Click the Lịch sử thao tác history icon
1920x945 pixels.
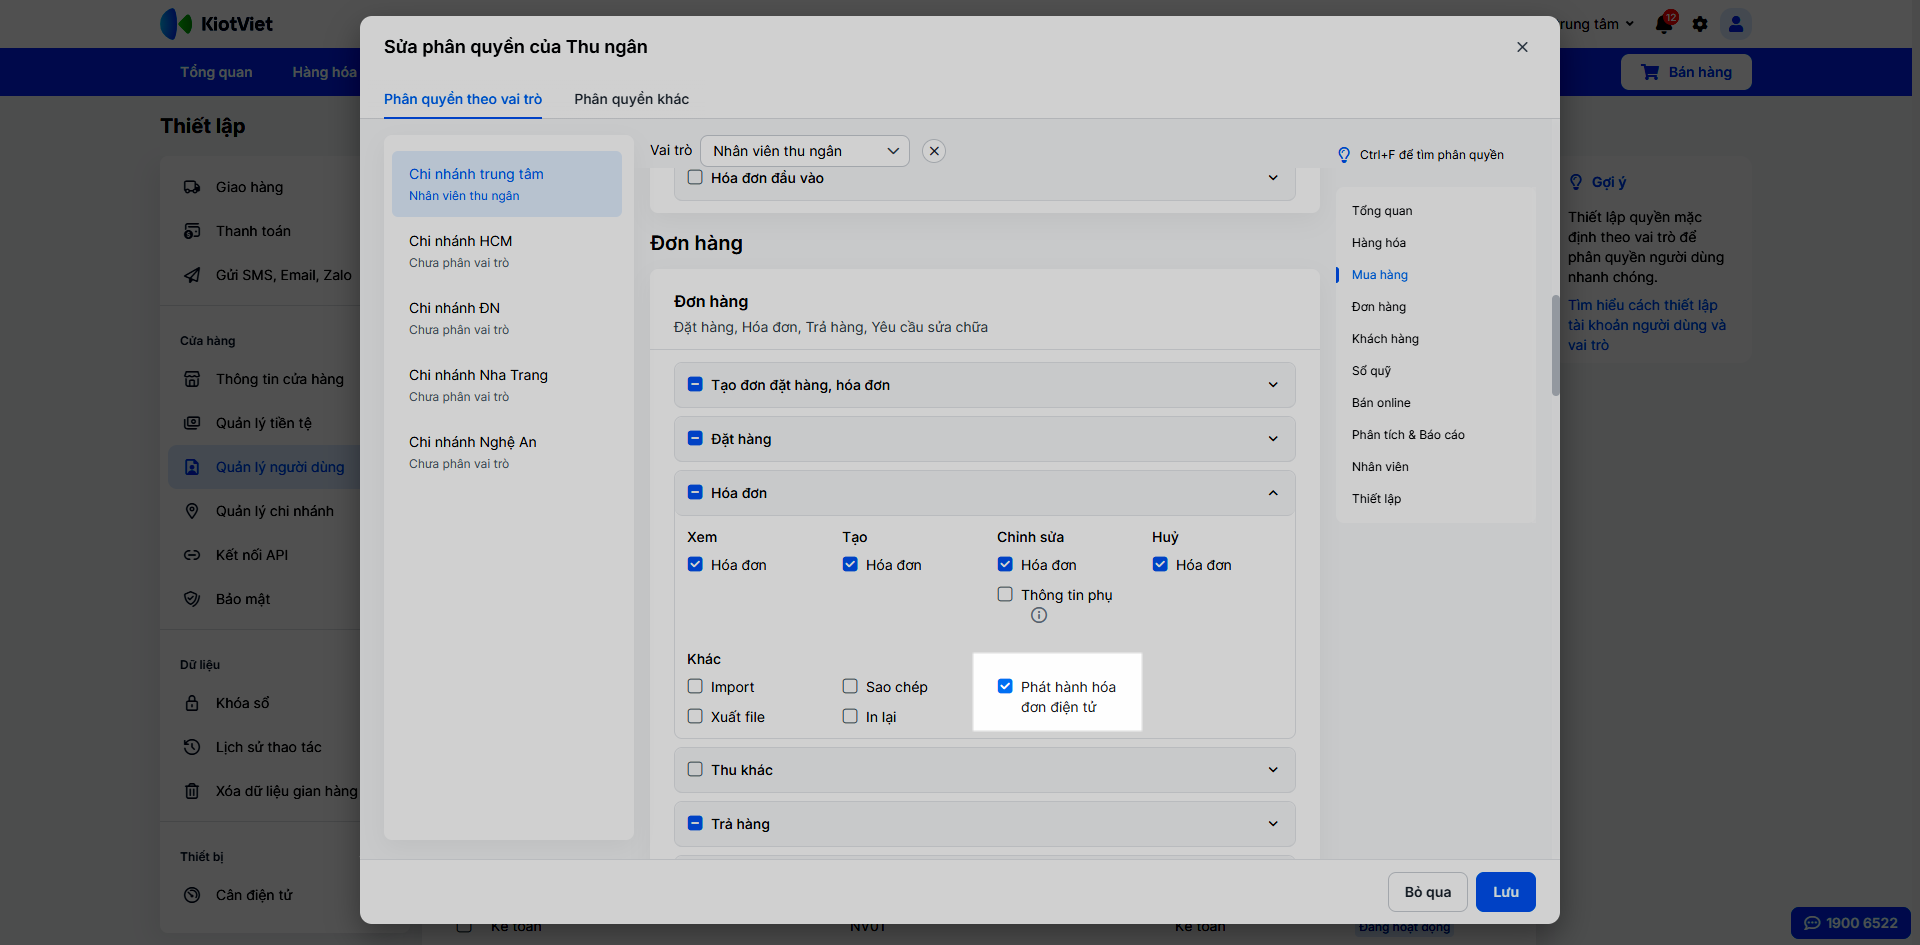(192, 747)
